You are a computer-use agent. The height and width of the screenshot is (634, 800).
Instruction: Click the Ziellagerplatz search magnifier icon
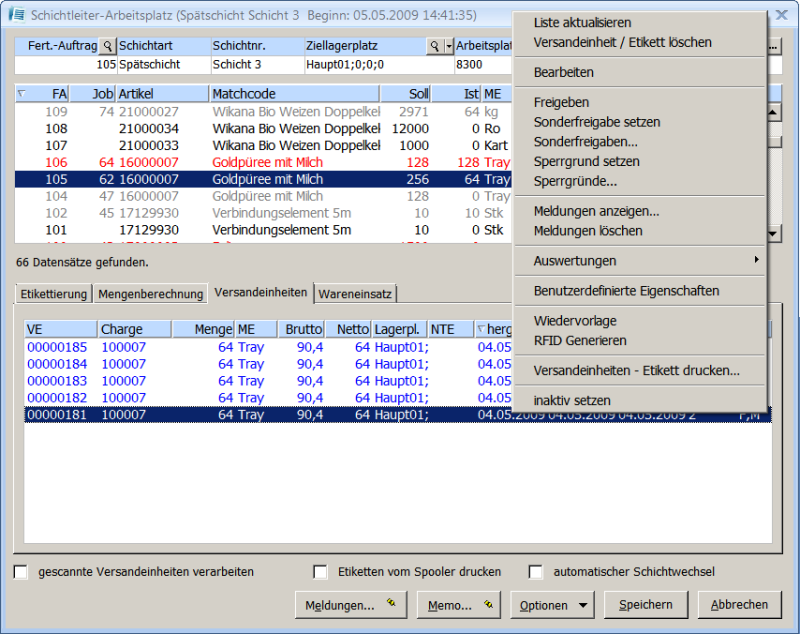pyautogui.click(x=434, y=46)
